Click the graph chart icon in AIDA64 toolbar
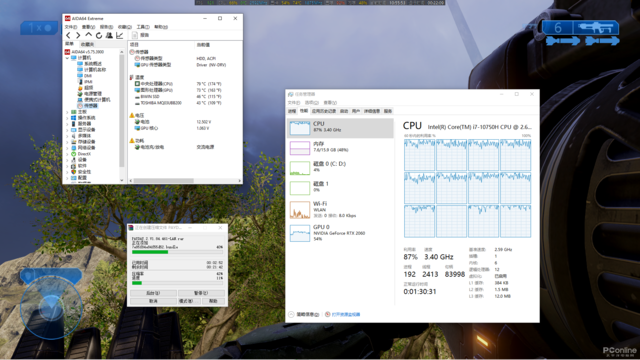The height and width of the screenshot is (360, 640). point(119,36)
